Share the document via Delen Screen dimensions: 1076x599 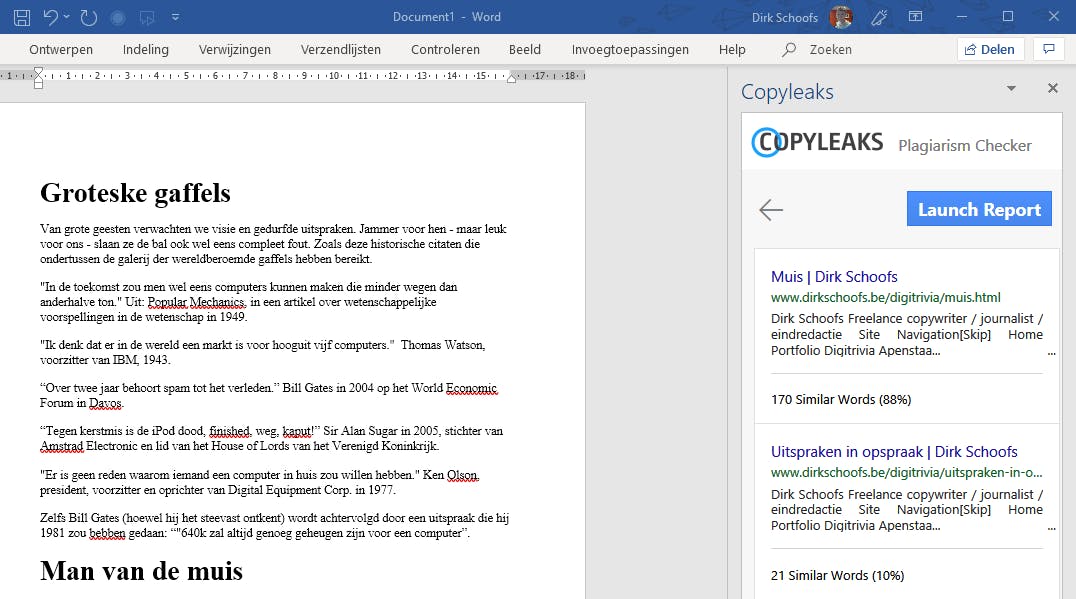tap(989, 49)
